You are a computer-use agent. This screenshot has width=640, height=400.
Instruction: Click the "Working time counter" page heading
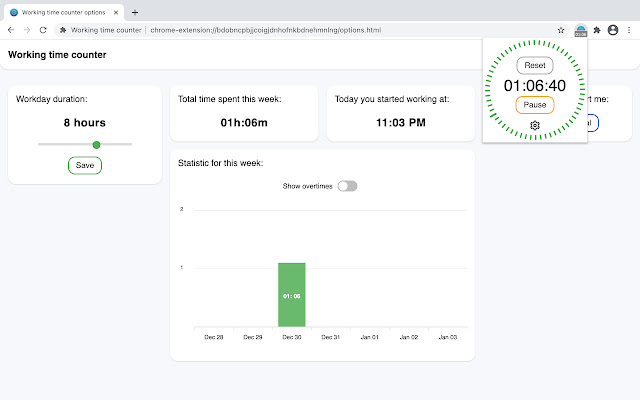coord(57,55)
